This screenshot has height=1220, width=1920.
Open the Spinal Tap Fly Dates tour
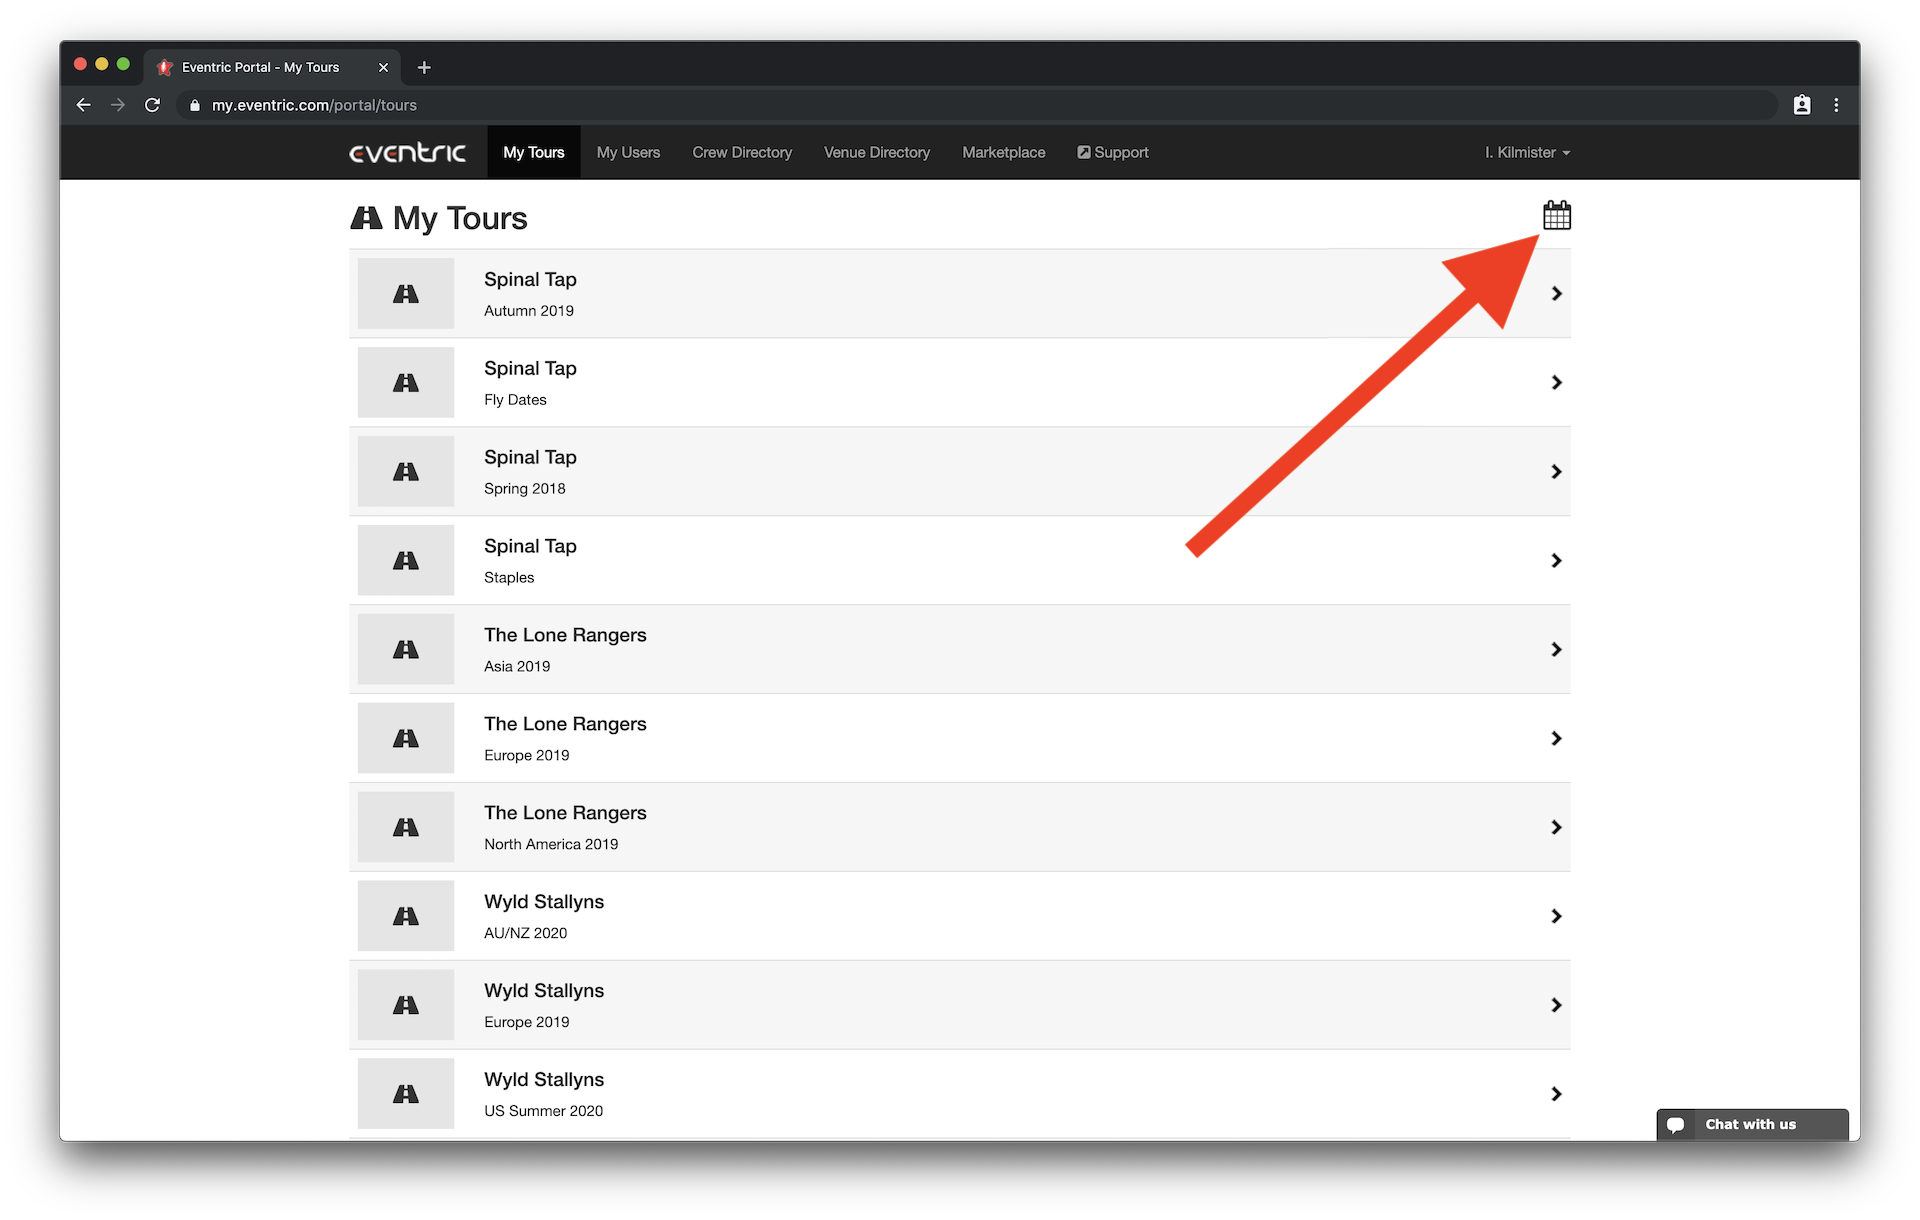point(960,383)
